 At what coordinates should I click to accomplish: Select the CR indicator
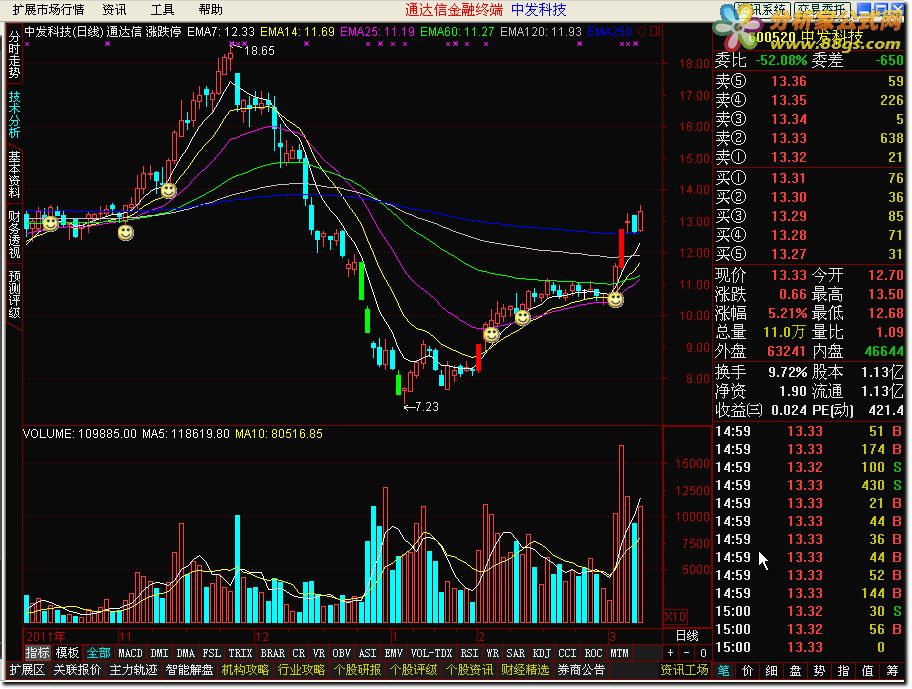(298, 653)
